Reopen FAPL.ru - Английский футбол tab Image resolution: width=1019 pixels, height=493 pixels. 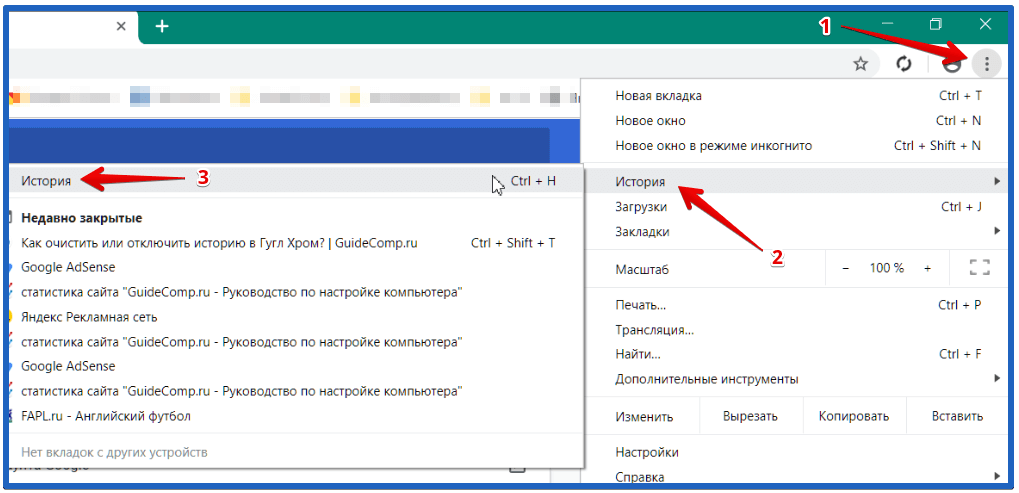(x=296, y=416)
